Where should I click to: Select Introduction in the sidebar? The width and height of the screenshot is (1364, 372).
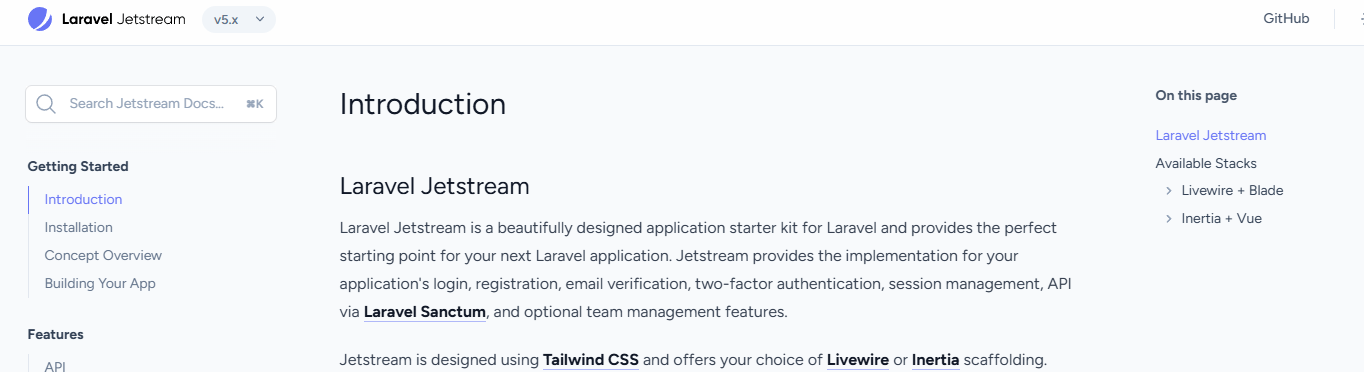click(83, 200)
